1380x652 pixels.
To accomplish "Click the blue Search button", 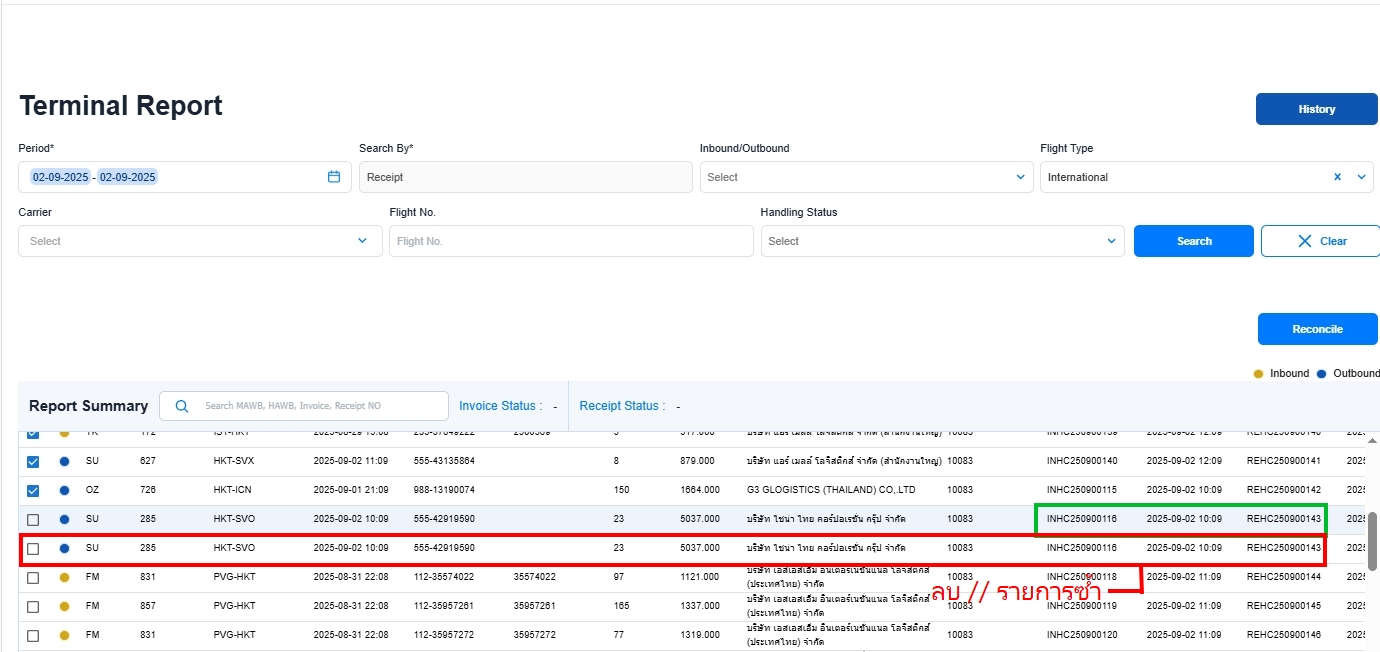I will tap(1193, 241).
